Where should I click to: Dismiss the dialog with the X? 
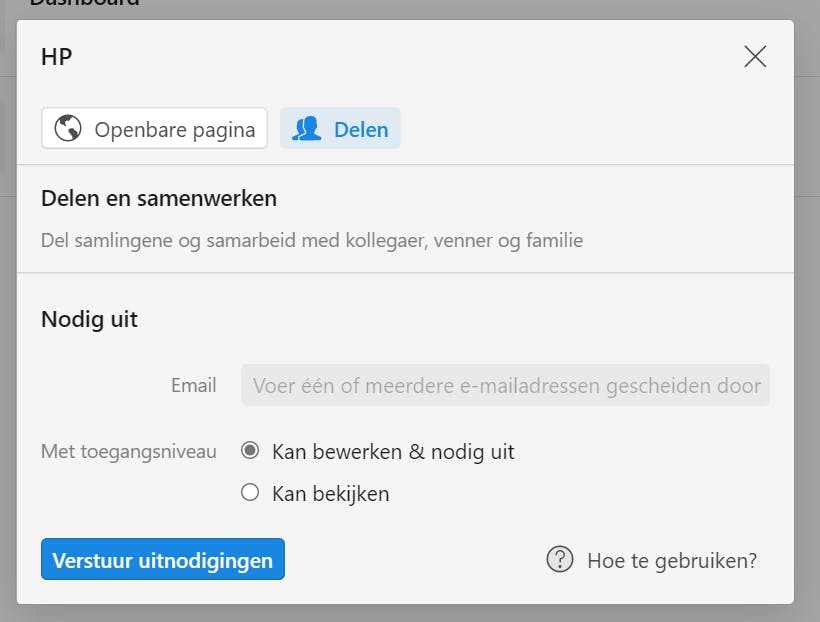pos(755,57)
